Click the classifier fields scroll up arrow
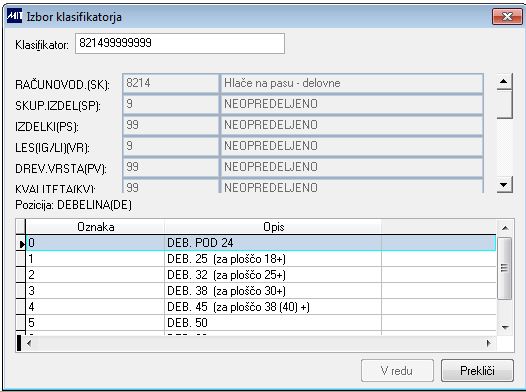Viewport: 526px width, 392px height. (x=504, y=81)
